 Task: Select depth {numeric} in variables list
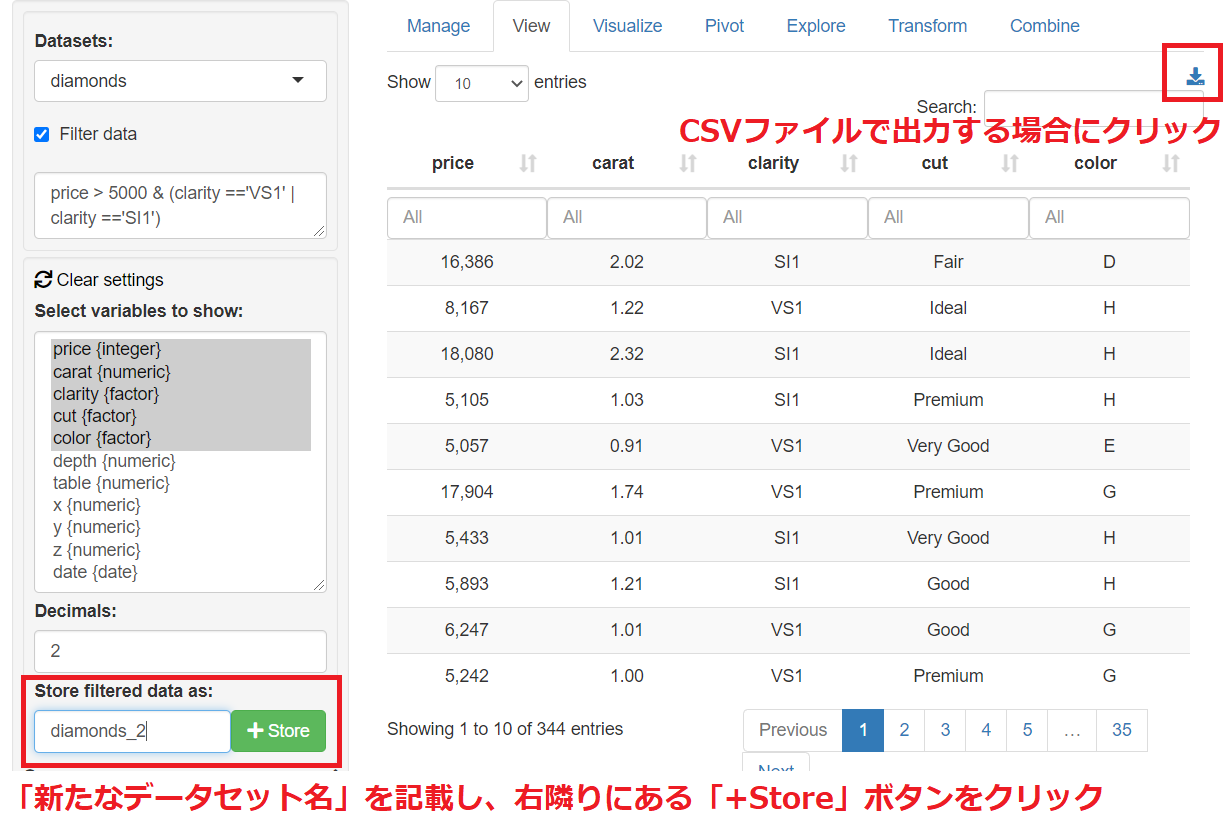pos(114,461)
